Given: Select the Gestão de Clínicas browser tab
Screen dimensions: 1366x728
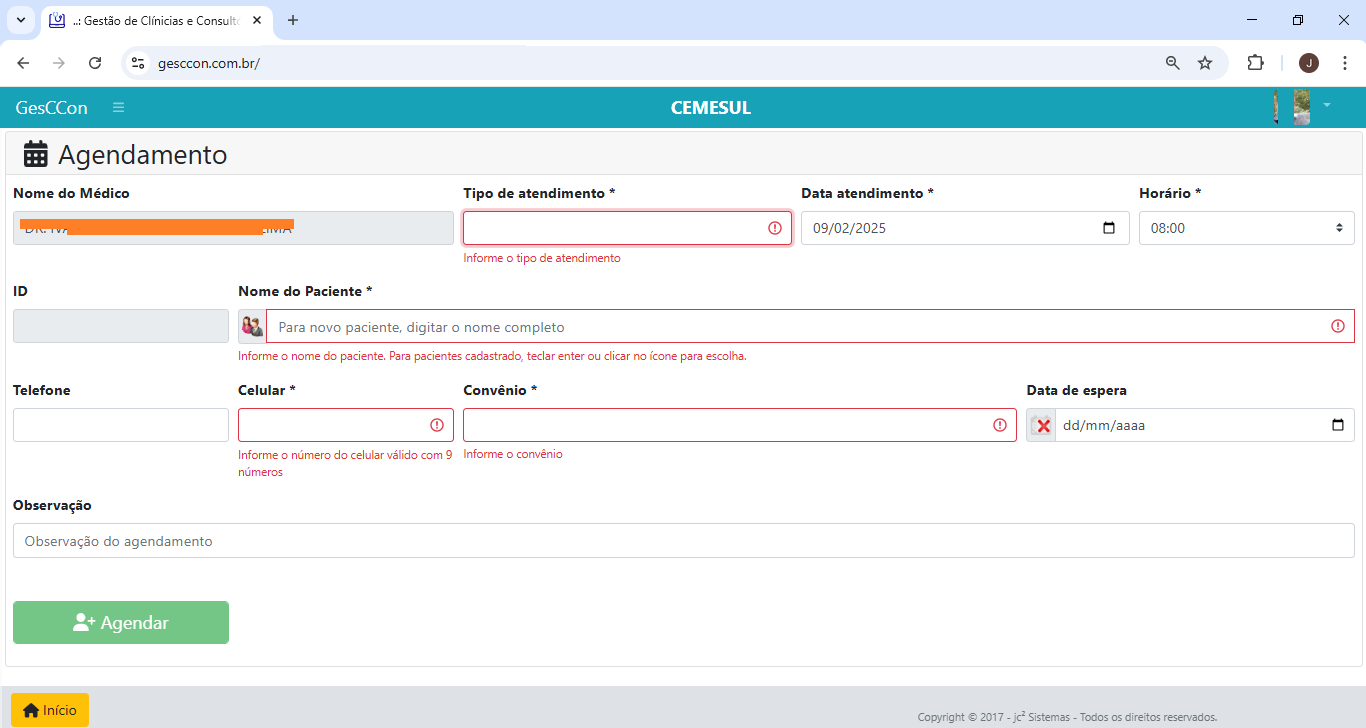Looking at the screenshot, I should [150, 20].
